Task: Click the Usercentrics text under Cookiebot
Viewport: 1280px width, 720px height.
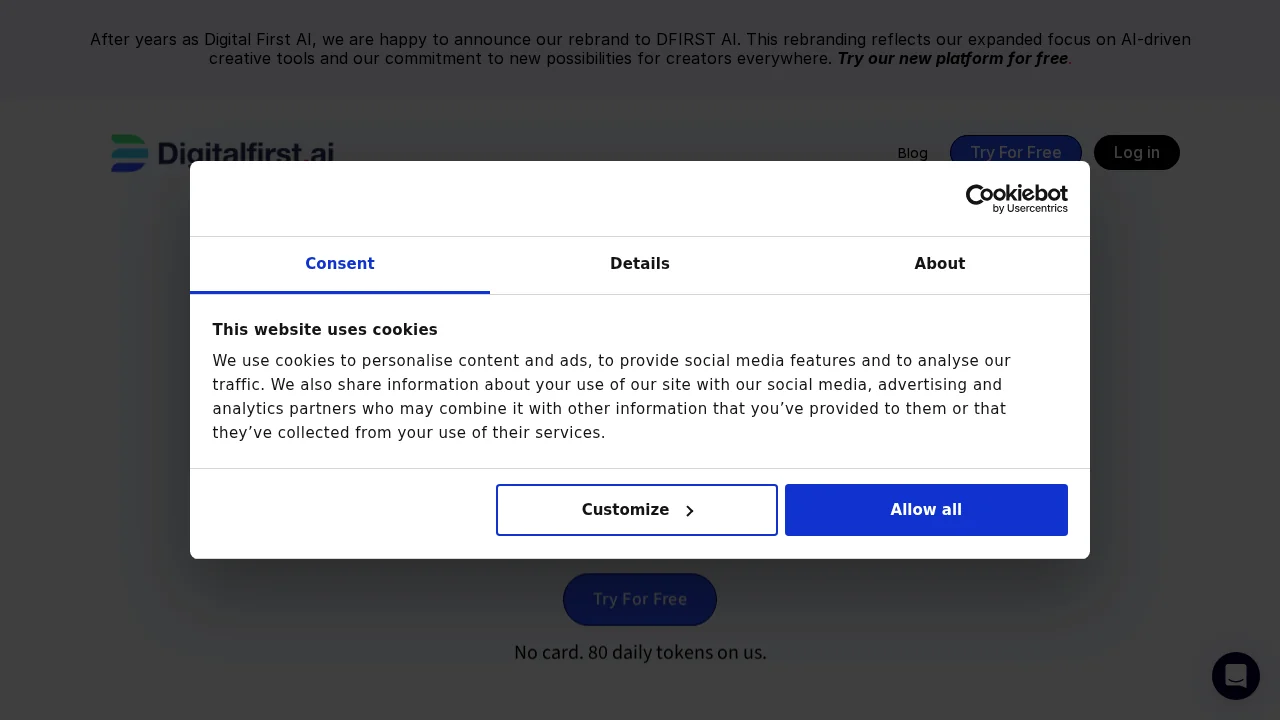Action: pyautogui.click(x=1031, y=209)
